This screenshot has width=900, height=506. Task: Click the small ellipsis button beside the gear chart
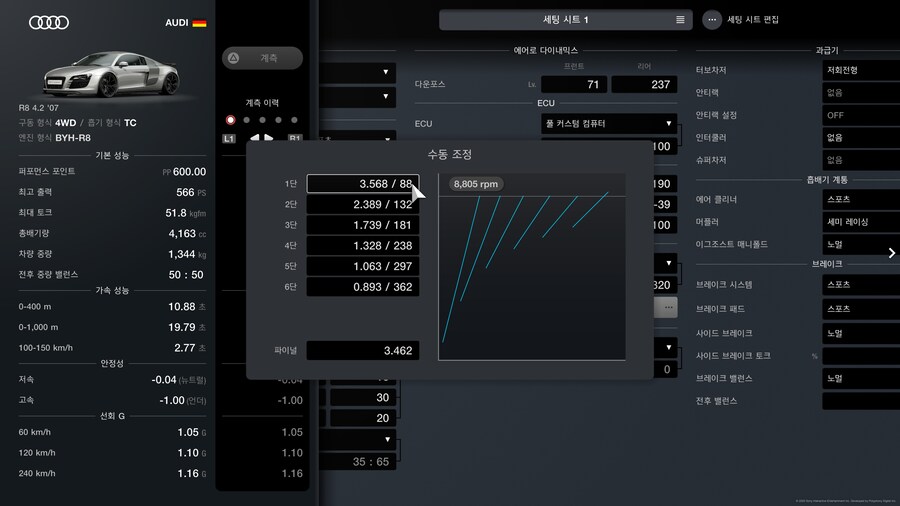[666, 308]
